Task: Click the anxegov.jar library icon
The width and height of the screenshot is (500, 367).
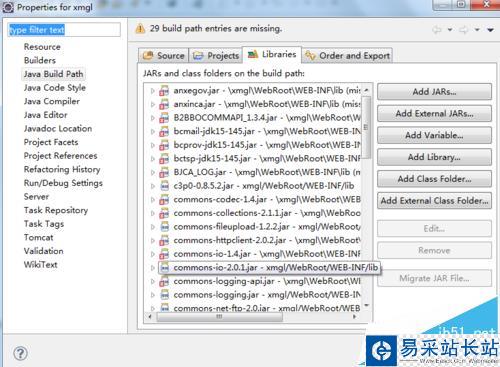Action: [164, 91]
